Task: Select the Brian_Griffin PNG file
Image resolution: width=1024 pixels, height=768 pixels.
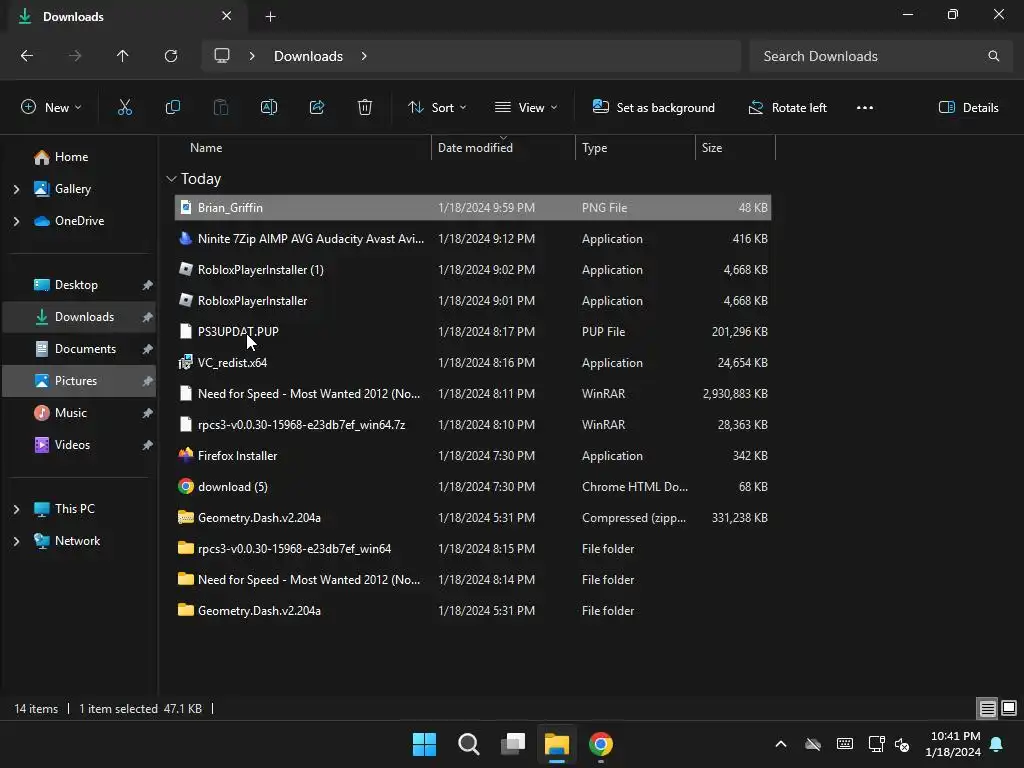Action: pos(473,208)
